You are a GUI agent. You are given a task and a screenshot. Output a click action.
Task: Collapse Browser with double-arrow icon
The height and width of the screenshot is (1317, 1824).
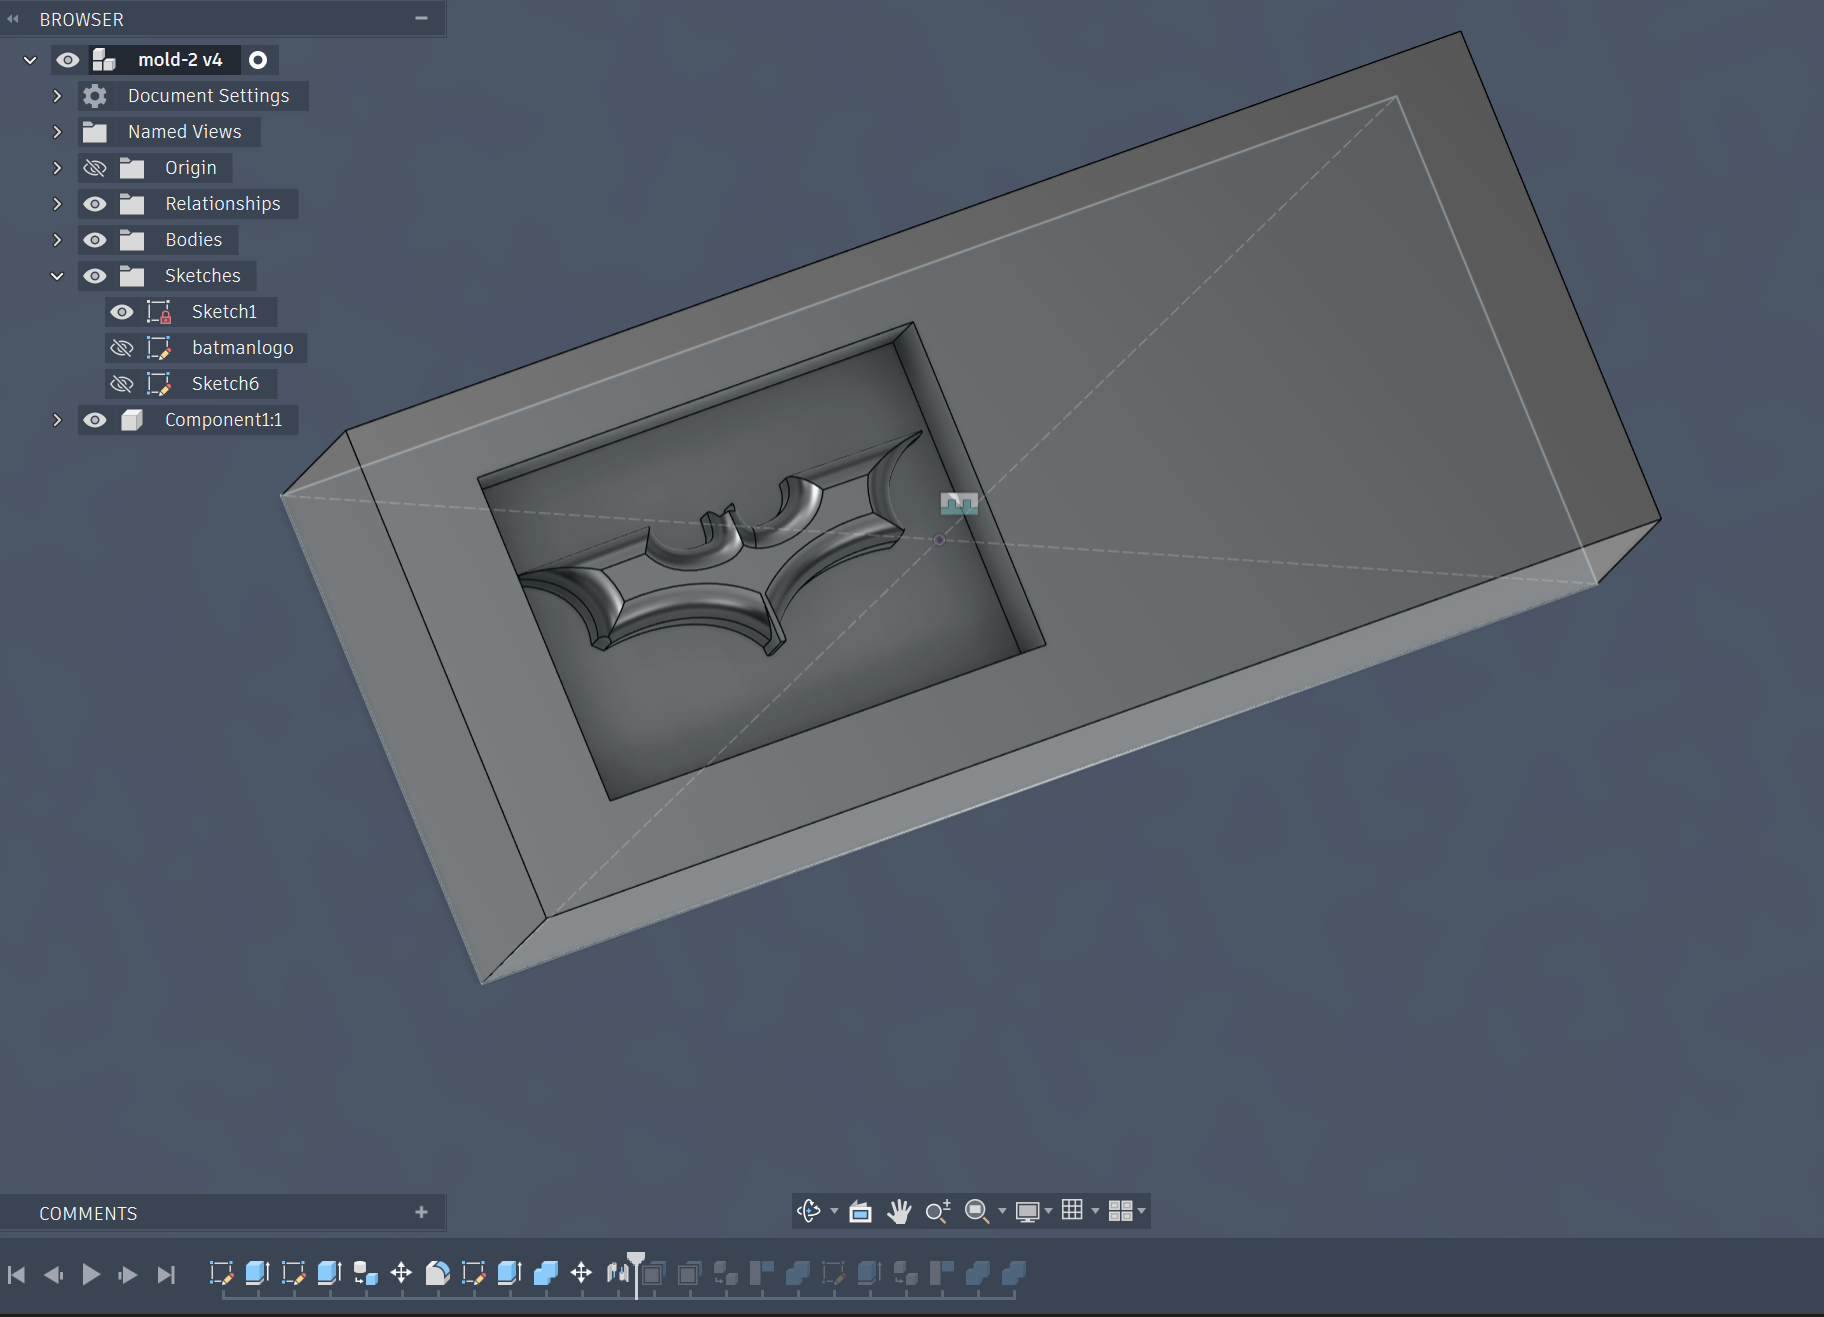click(x=13, y=19)
